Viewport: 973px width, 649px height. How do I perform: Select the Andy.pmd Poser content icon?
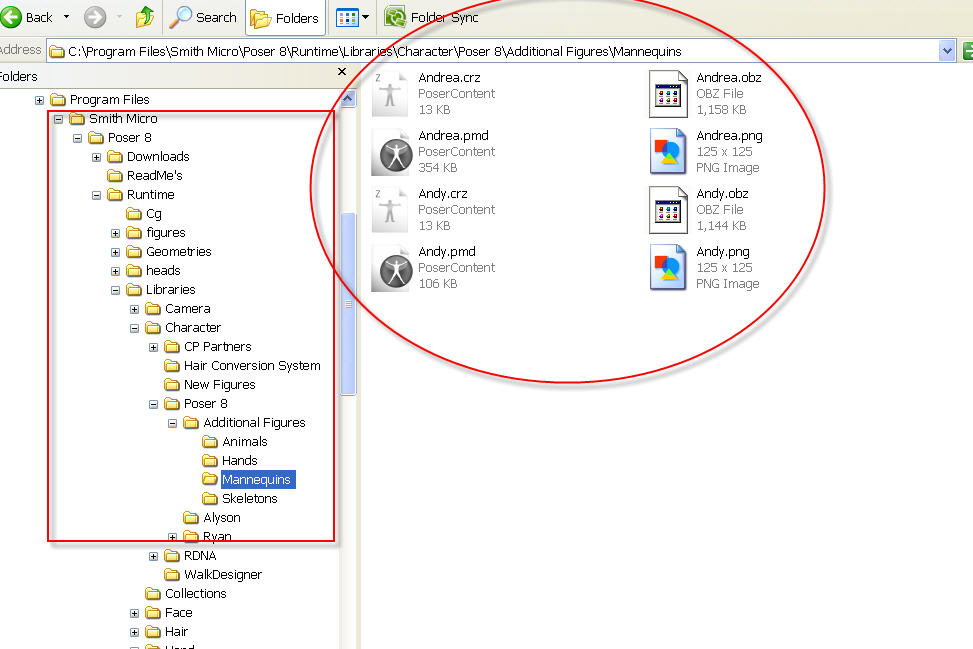pyautogui.click(x=391, y=268)
